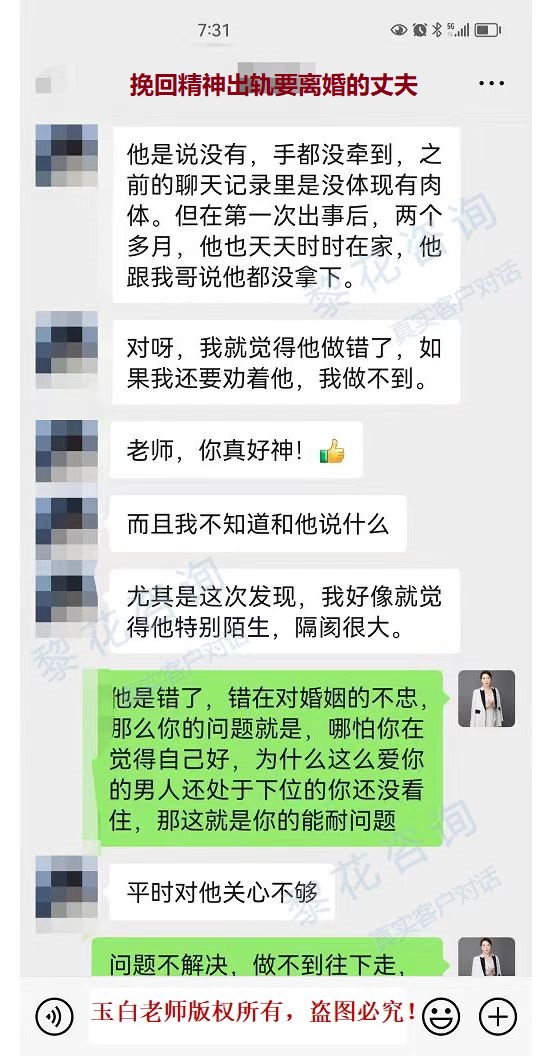Image resolution: width=542 pixels, height=1056 pixels.
Task: Tap the Bluetooth status icon
Action: click(x=436, y=30)
